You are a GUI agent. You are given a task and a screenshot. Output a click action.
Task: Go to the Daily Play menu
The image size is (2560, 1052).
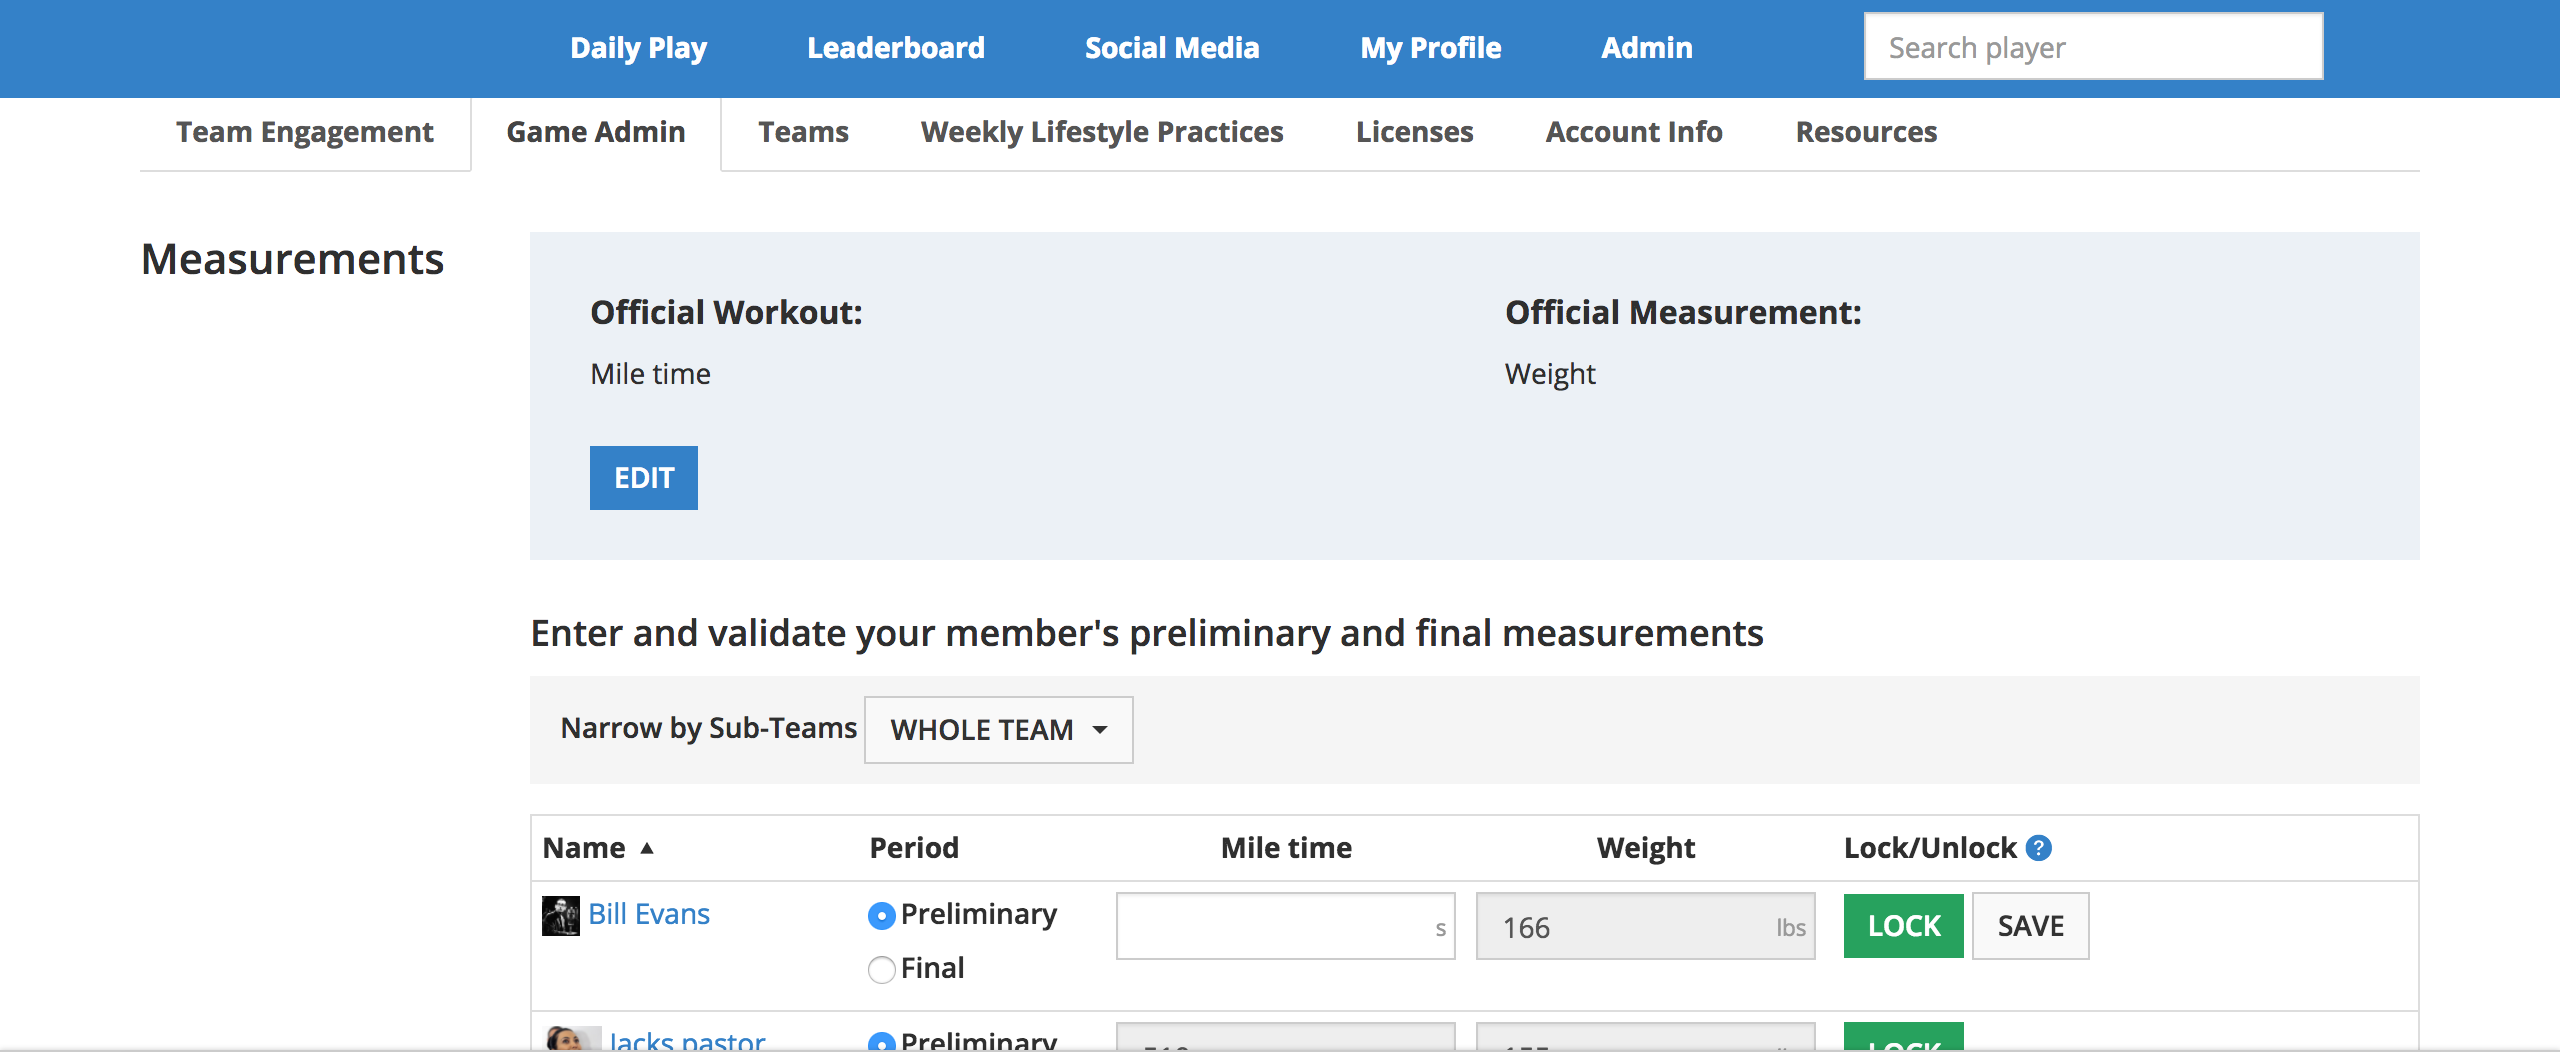638,48
